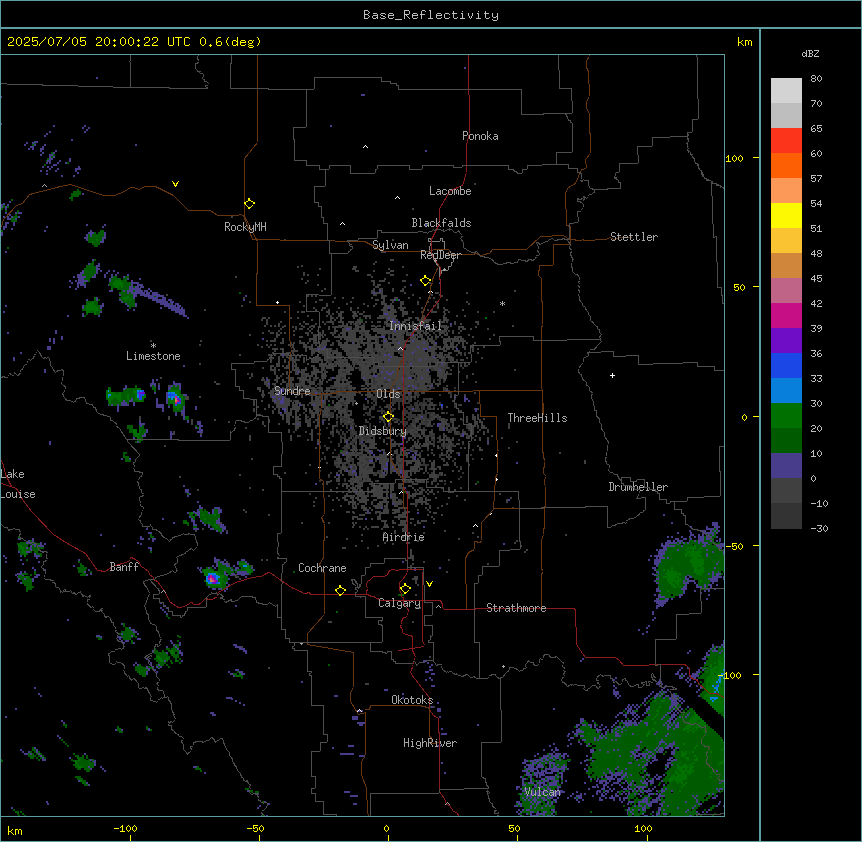Click the 100 tick on the right axis
The image size is (862, 842).
(734, 158)
